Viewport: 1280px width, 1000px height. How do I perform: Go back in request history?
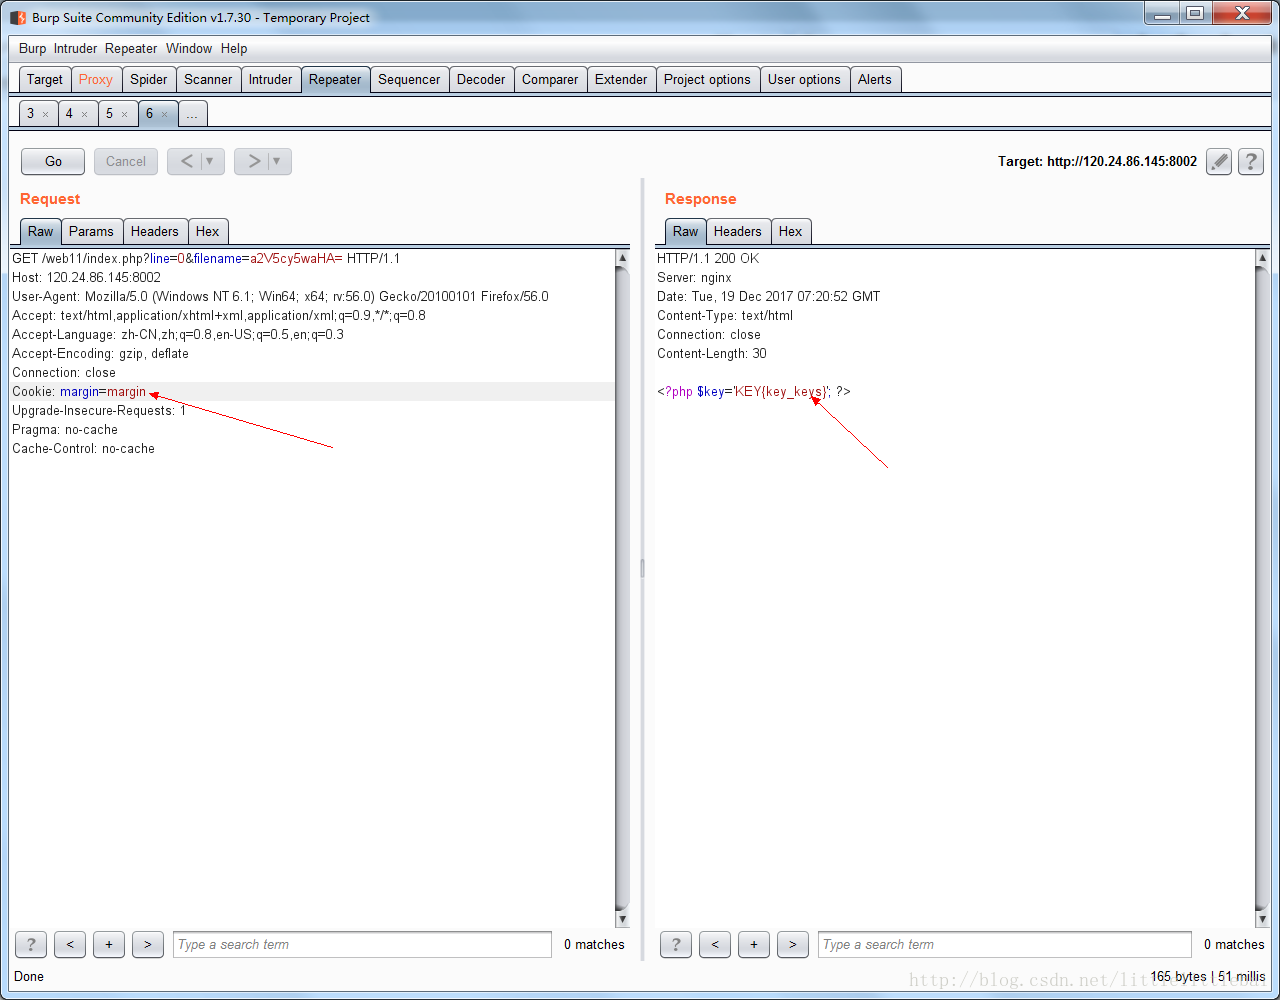[186, 161]
